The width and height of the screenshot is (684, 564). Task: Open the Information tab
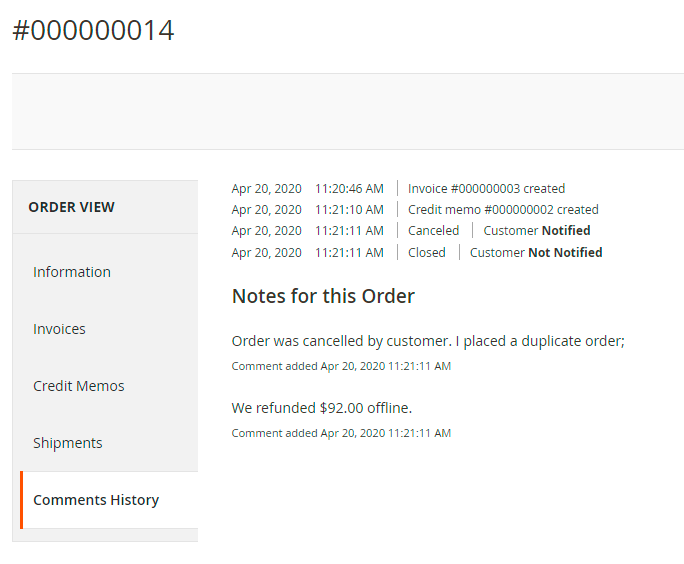coord(72,272)
